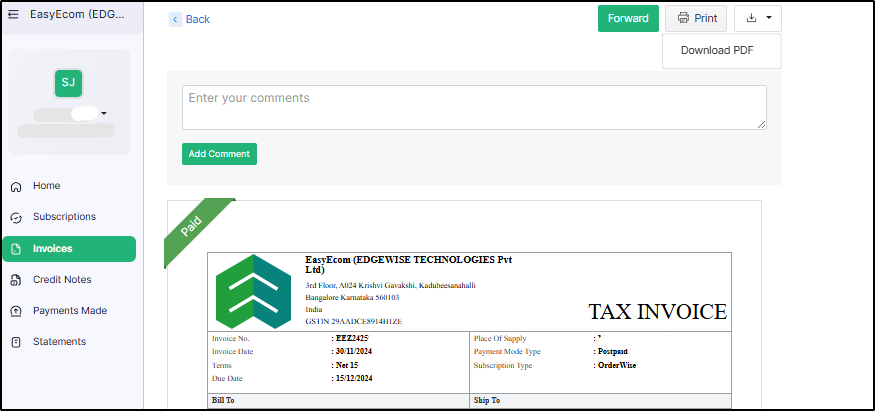Expand the user account dropdown arrow
875x411 pixels.
coord(104,114)
